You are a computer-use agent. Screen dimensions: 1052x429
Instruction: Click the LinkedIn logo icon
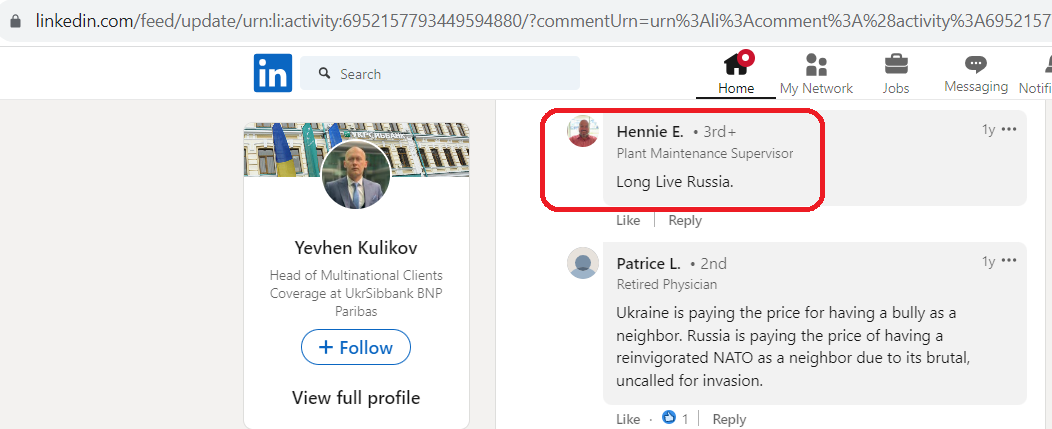click(273, 73)
